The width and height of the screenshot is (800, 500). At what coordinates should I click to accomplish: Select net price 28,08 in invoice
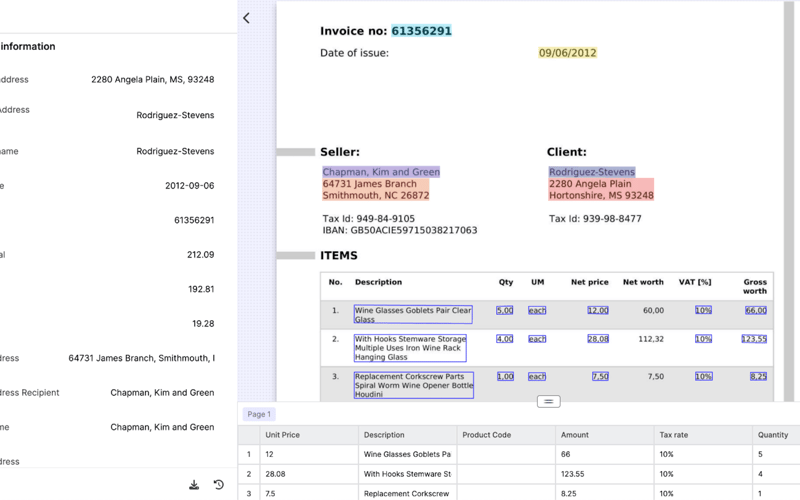[598, 339]
